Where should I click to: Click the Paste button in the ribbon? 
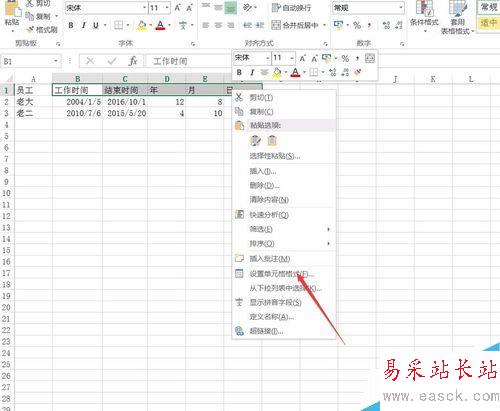(x=12, y=16)
